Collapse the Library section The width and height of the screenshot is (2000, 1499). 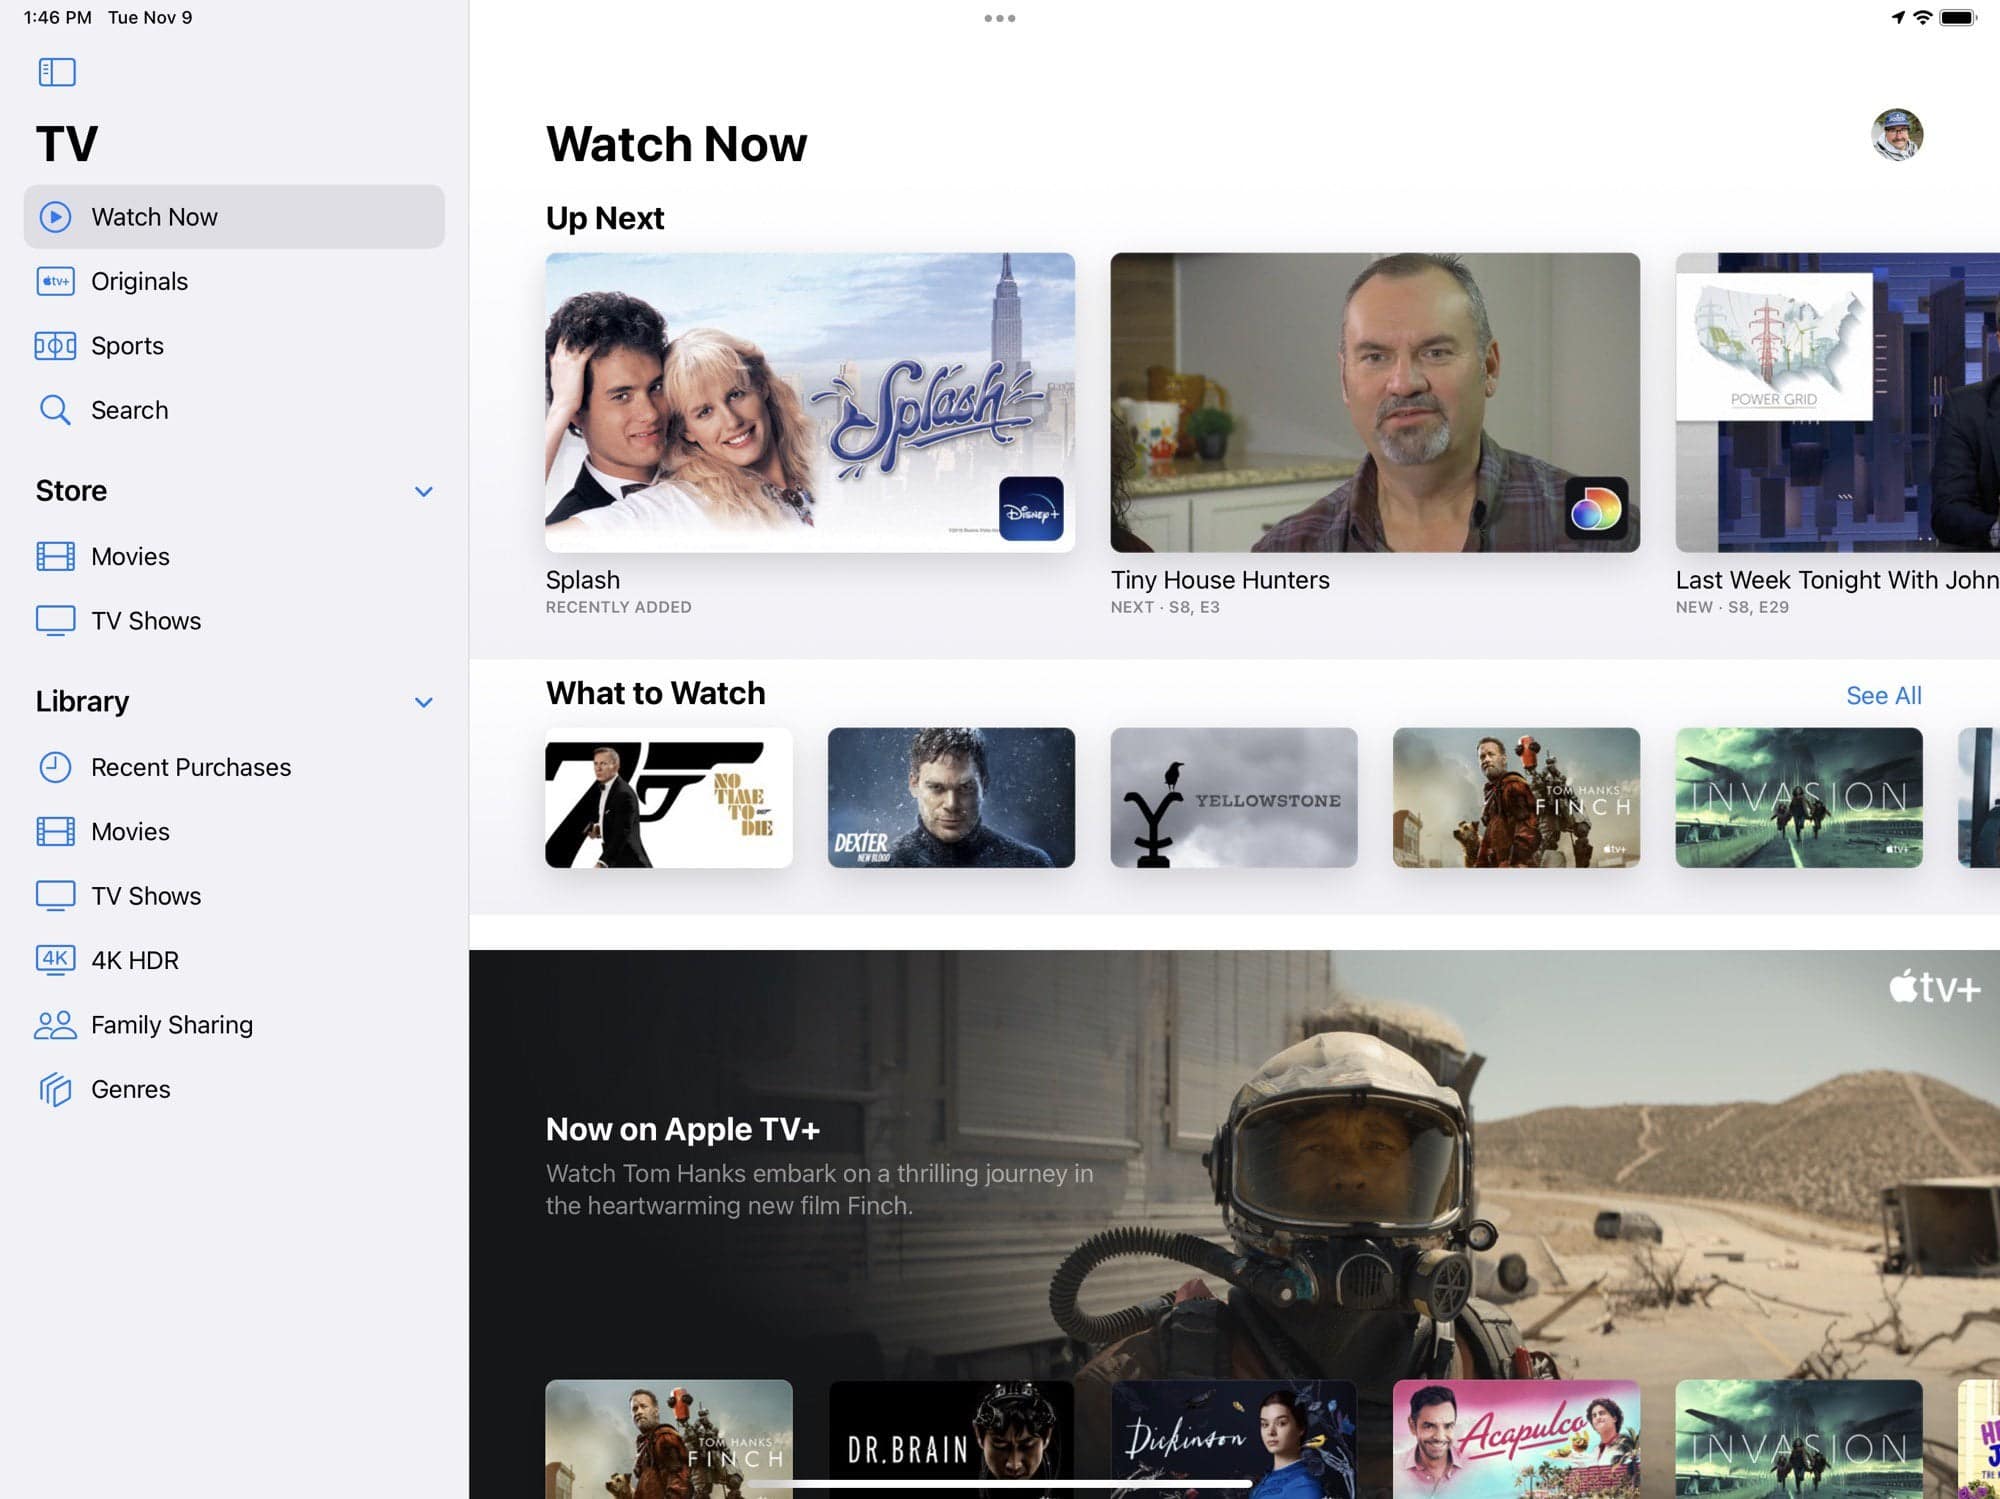(x=424, y=701)
